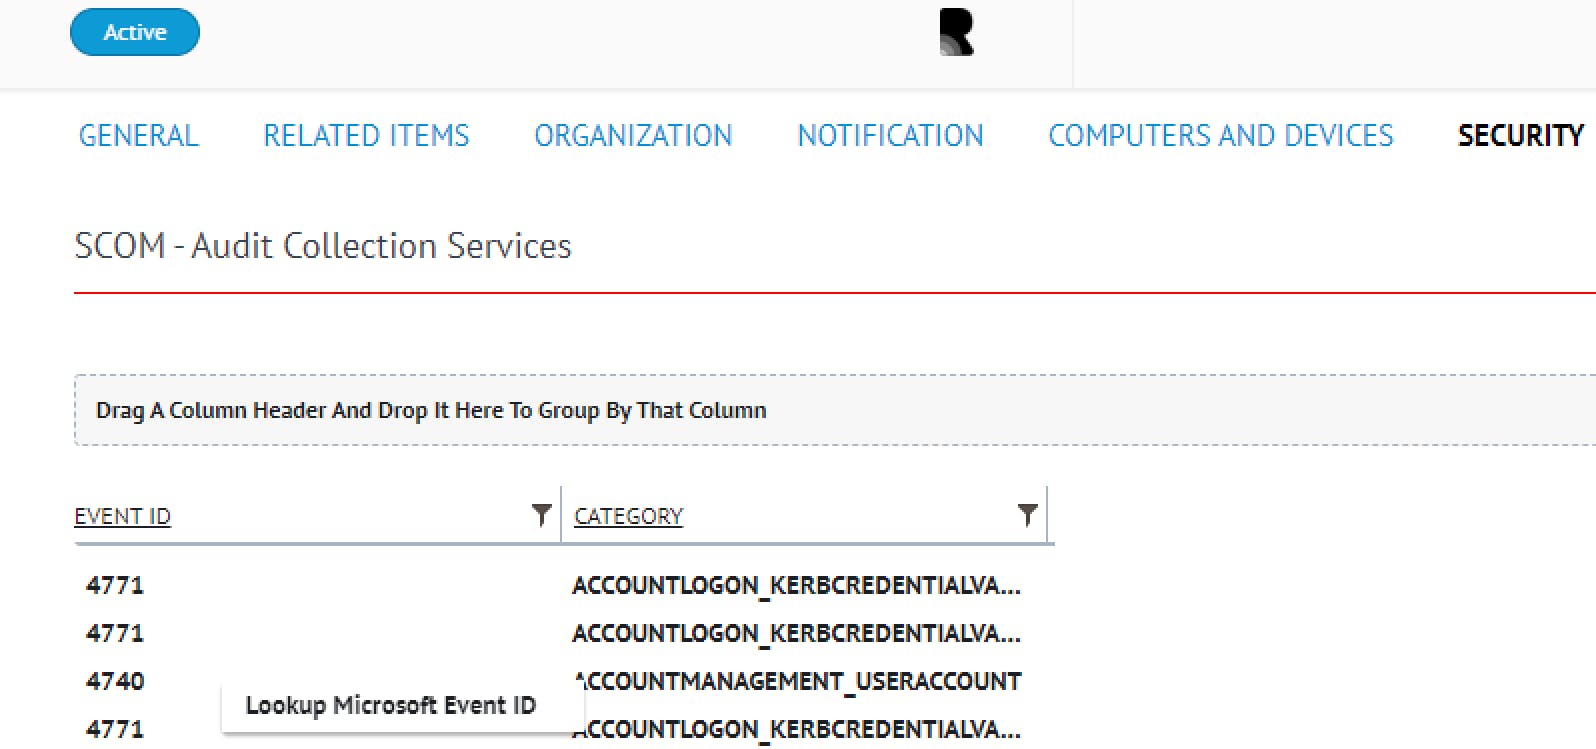This screenshot has height=749, width=1596.
Task: Sort by the EVENT ID column header
Action: click(123, 516)
